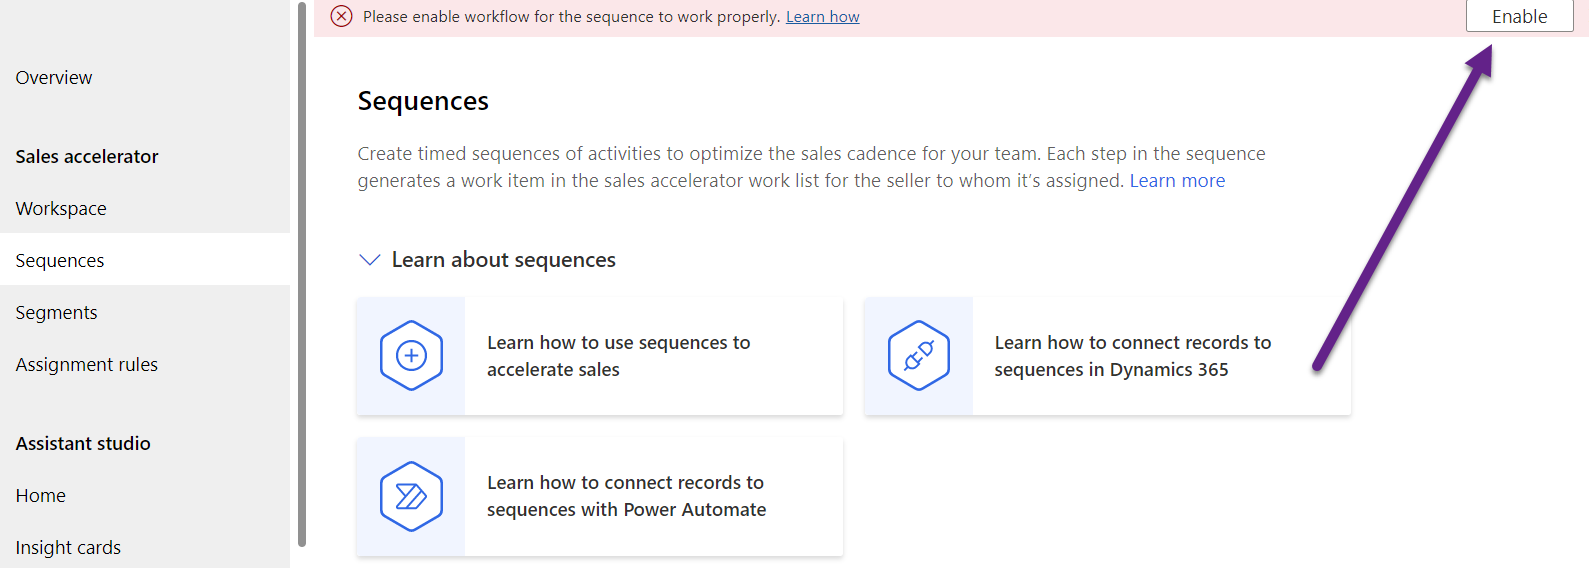Open card about connecting records with Power Automate

(x=626, y=496)
